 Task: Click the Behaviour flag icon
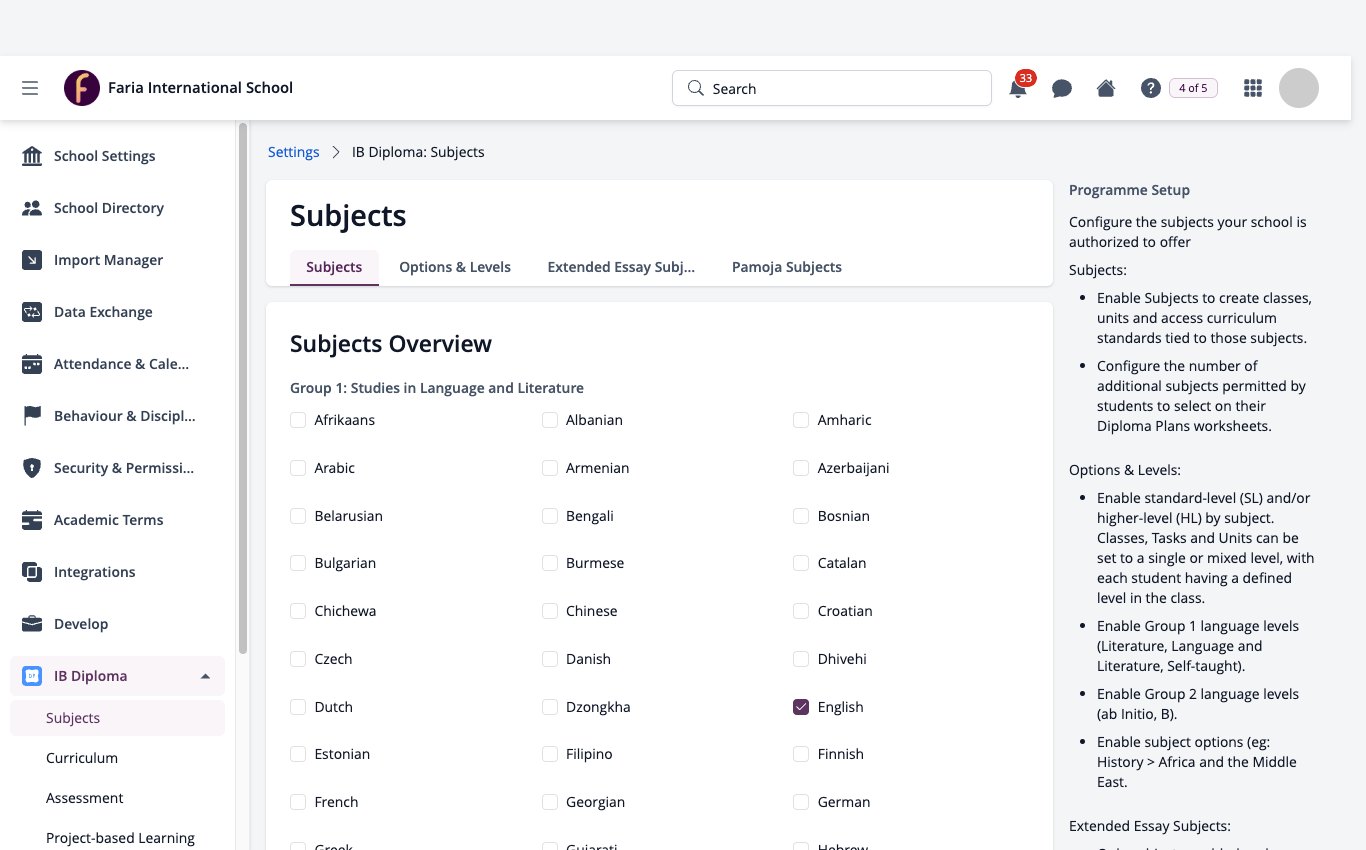click(32, 416)
